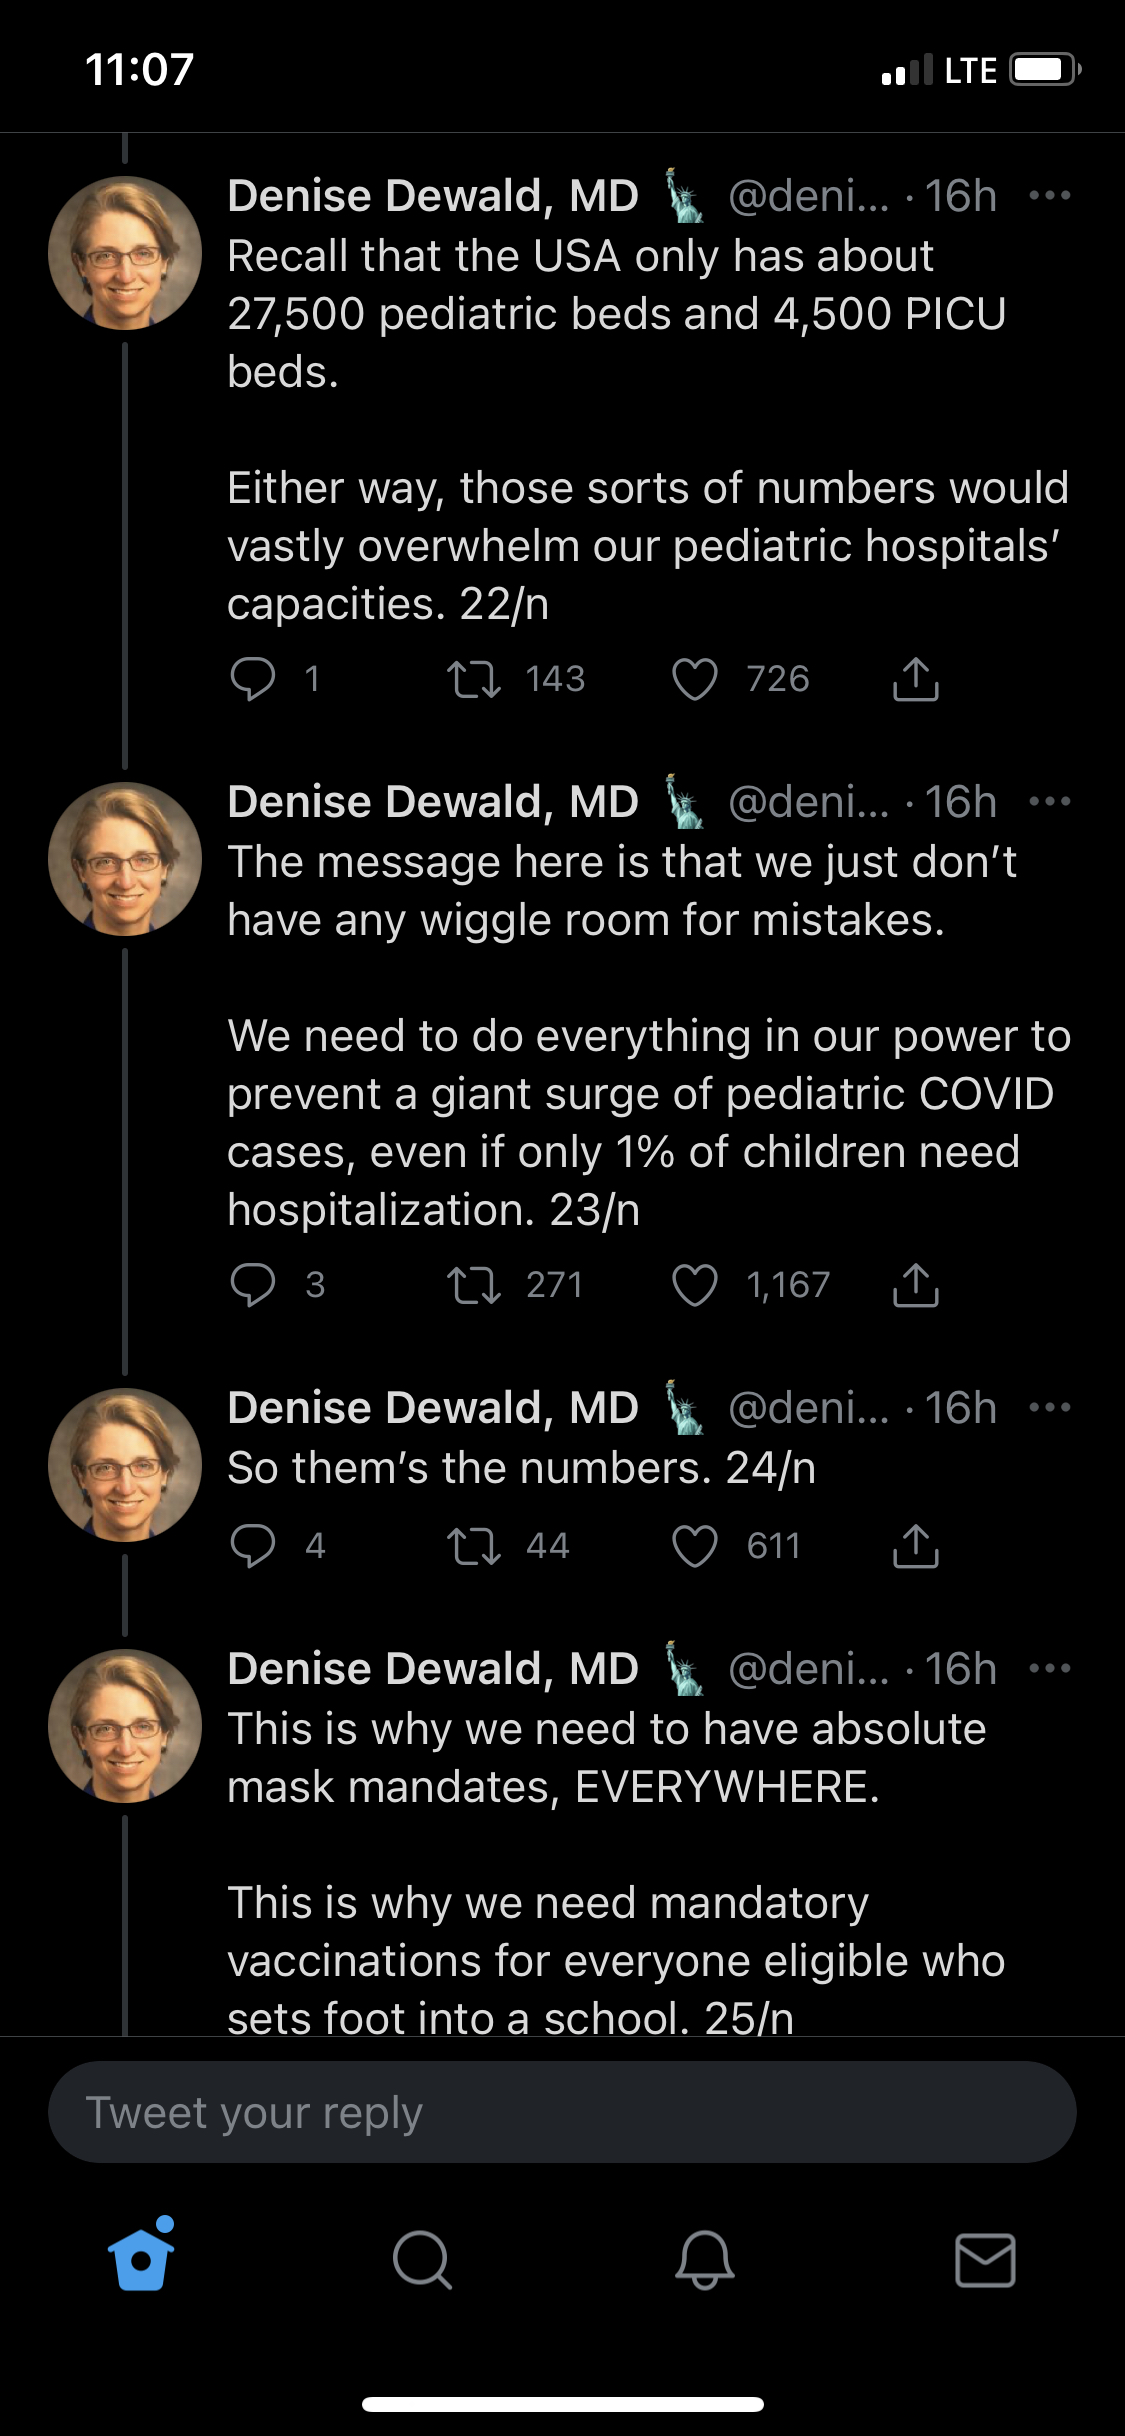
Task: Share the 23/n wiggle room tweet
Action: click(915, 1285)
